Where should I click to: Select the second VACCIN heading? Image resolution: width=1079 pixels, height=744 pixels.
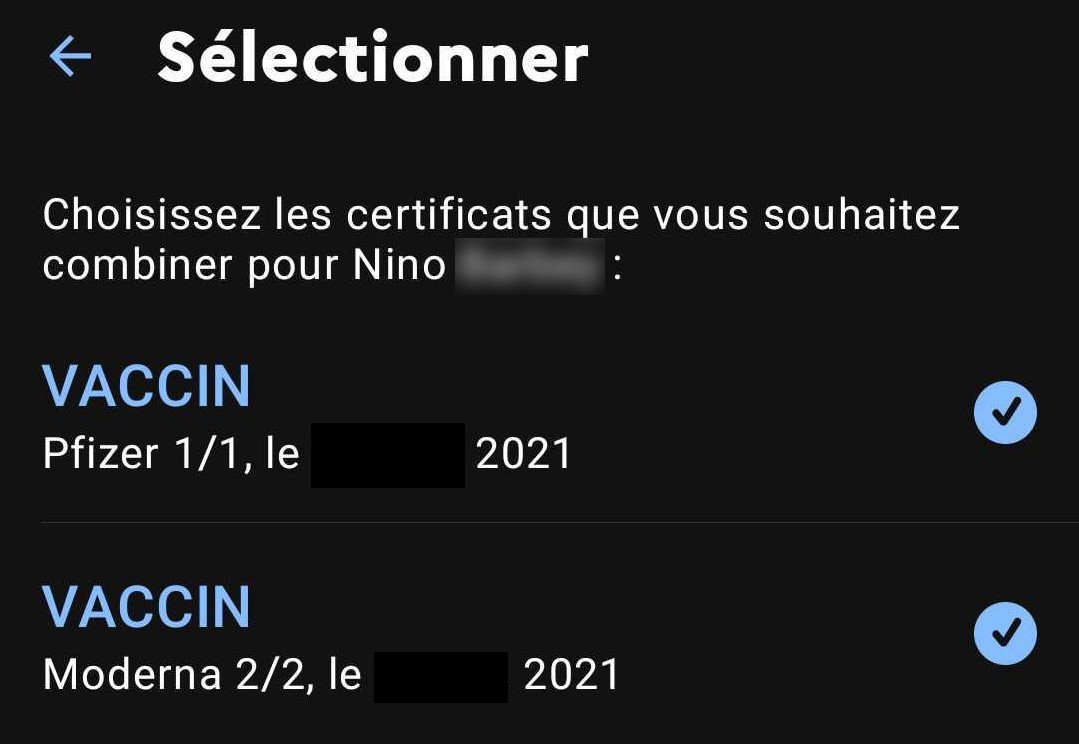point(146,608)
